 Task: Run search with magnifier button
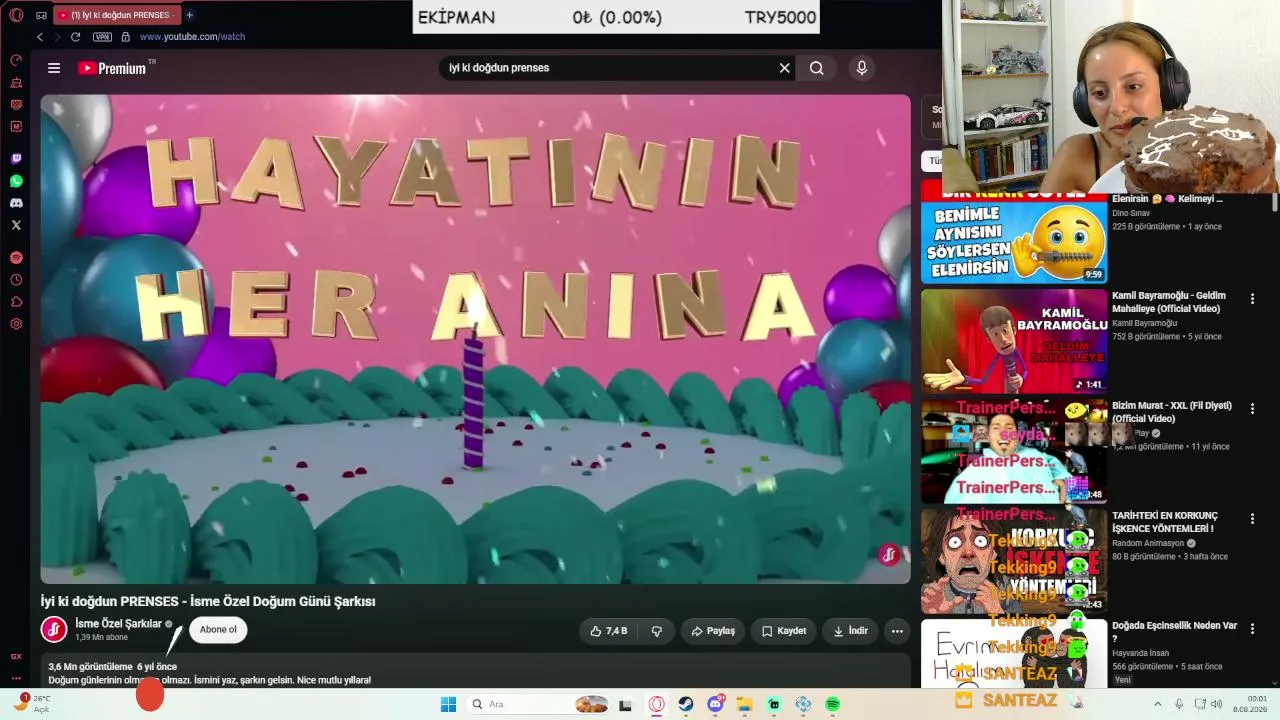[817, 68]
